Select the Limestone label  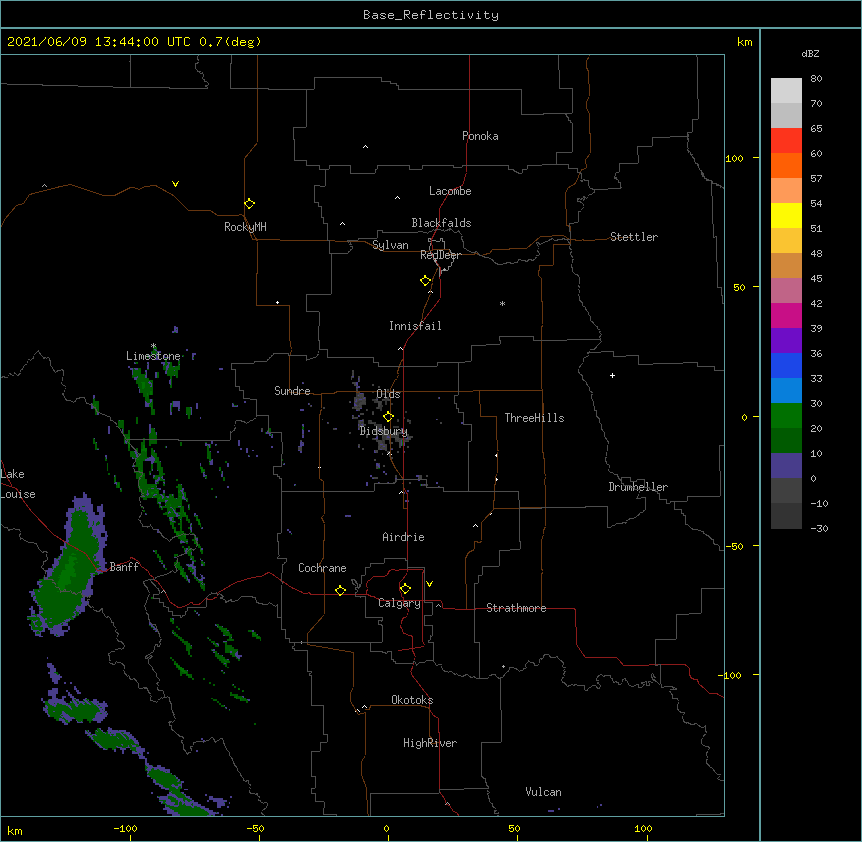point(153,356)
